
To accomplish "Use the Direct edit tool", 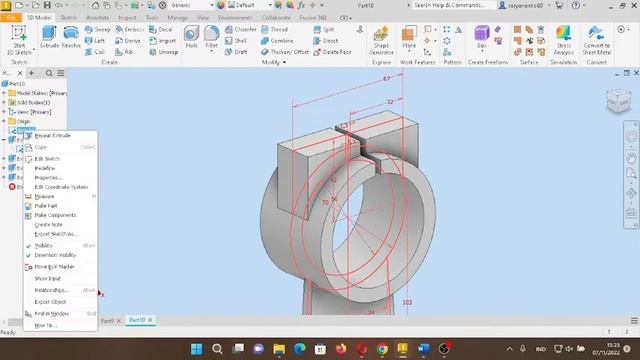I will 325,41.
